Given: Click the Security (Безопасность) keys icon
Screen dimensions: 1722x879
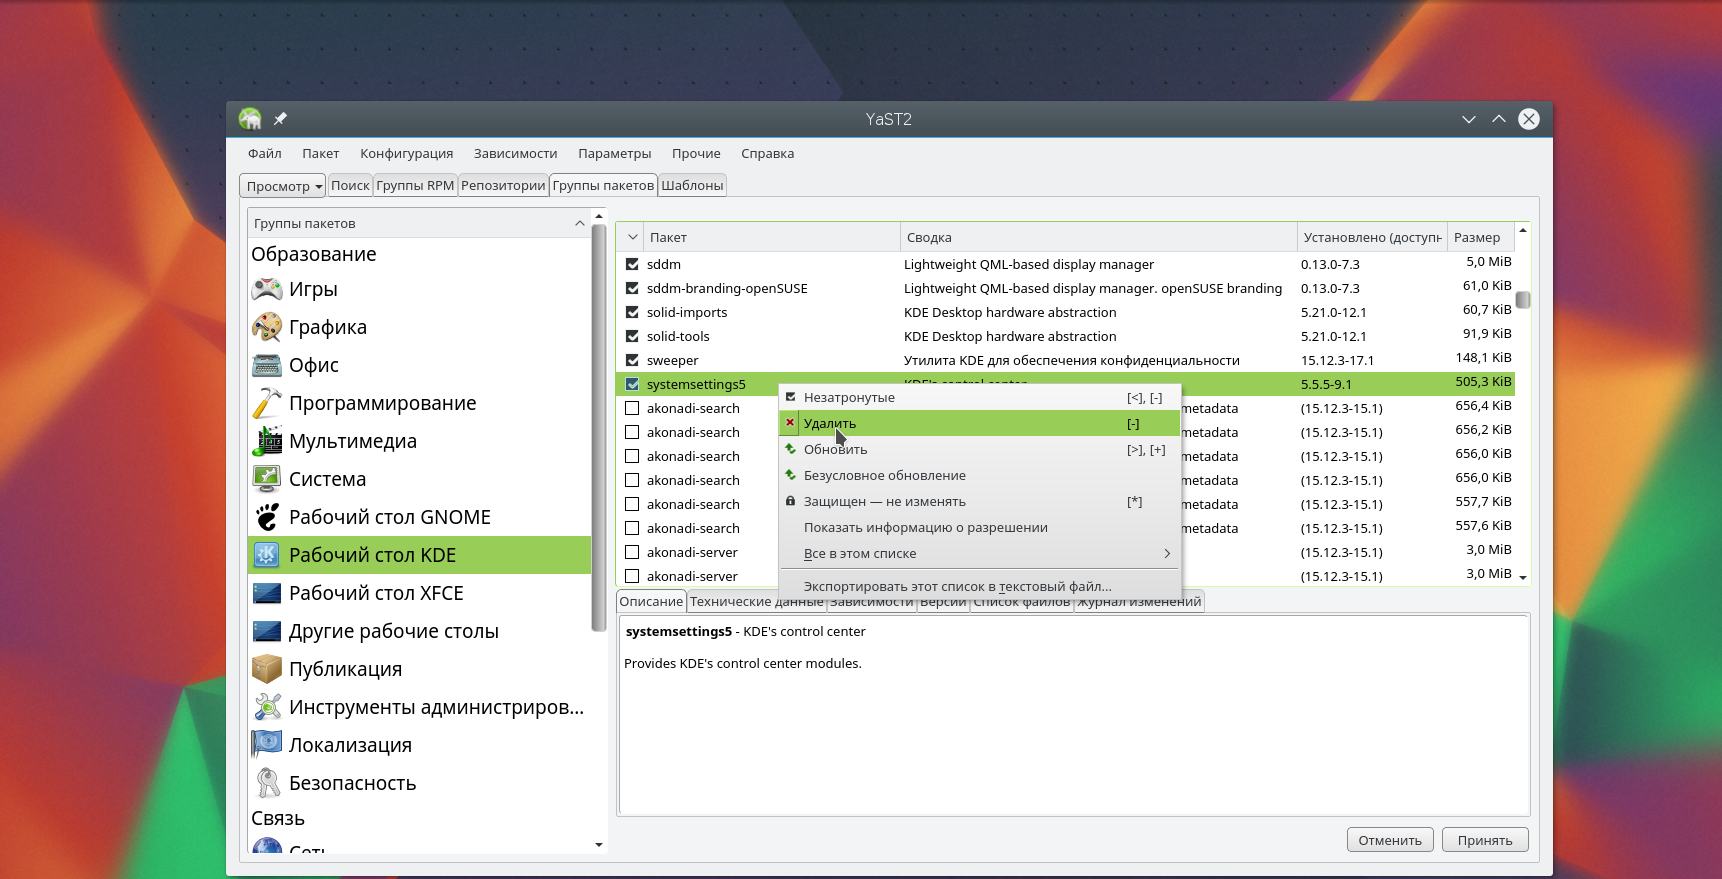Looking at the screenshot, I should (x=267, y=783).
